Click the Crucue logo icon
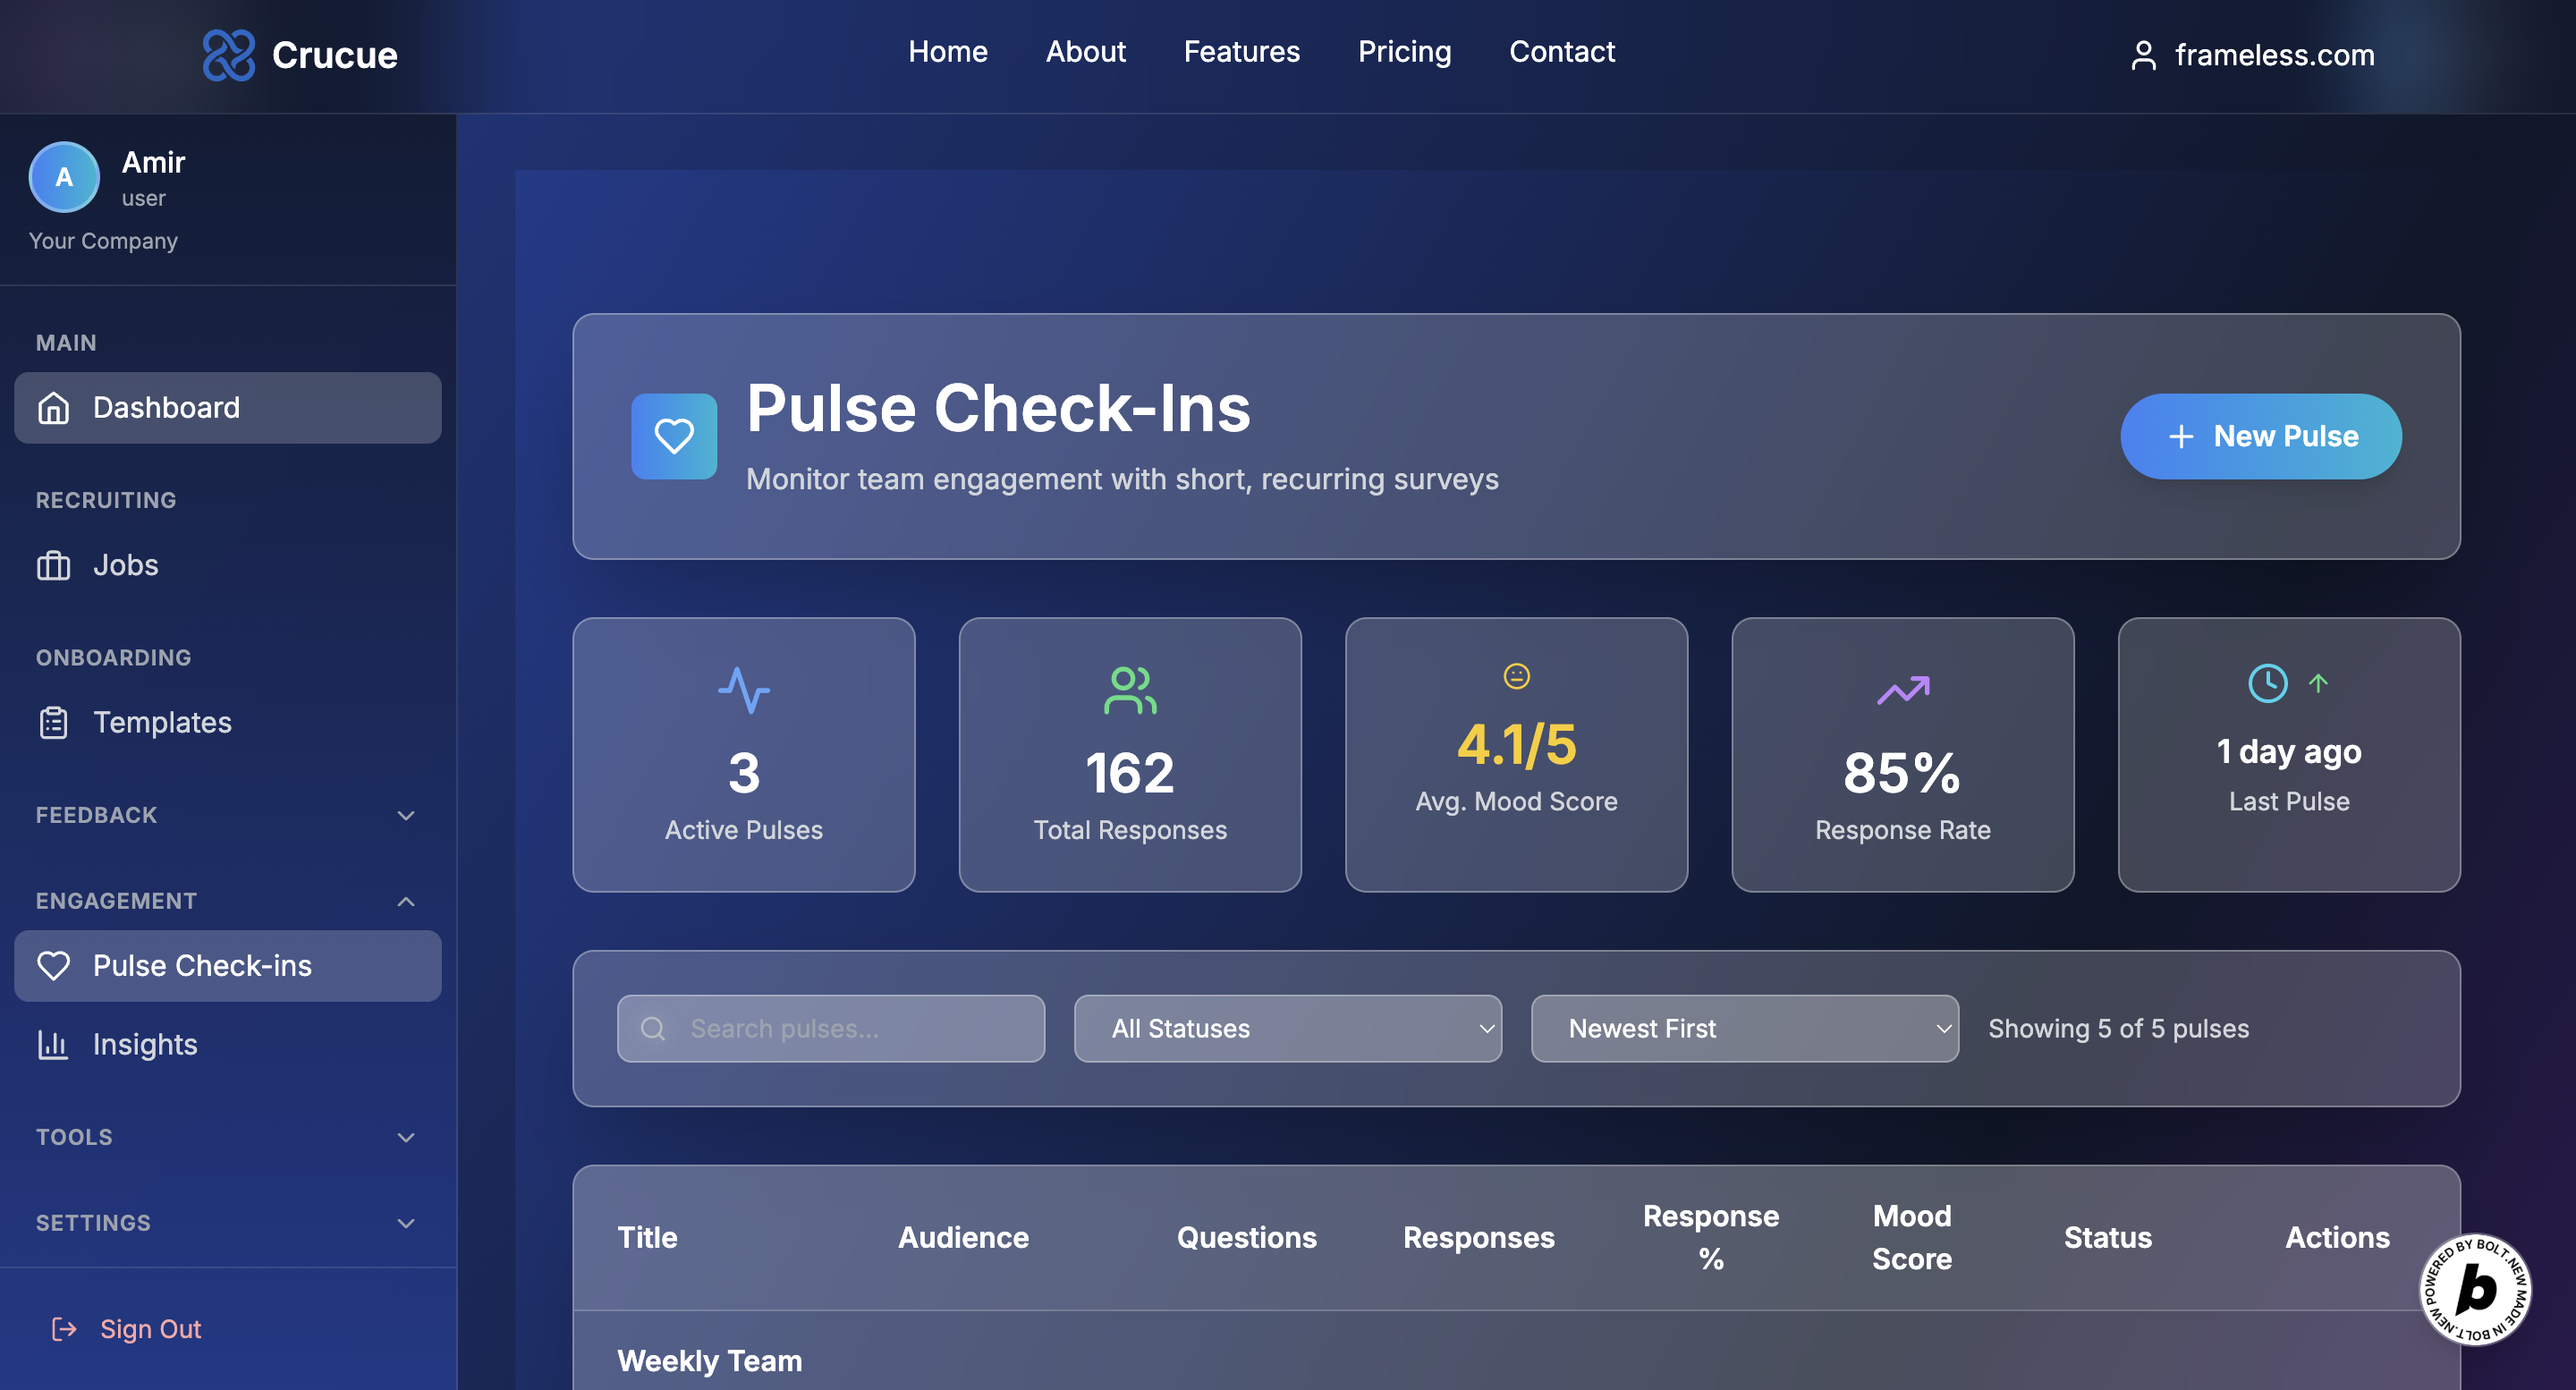This screenshot has height=1390, width=2576. pos(228,55)
